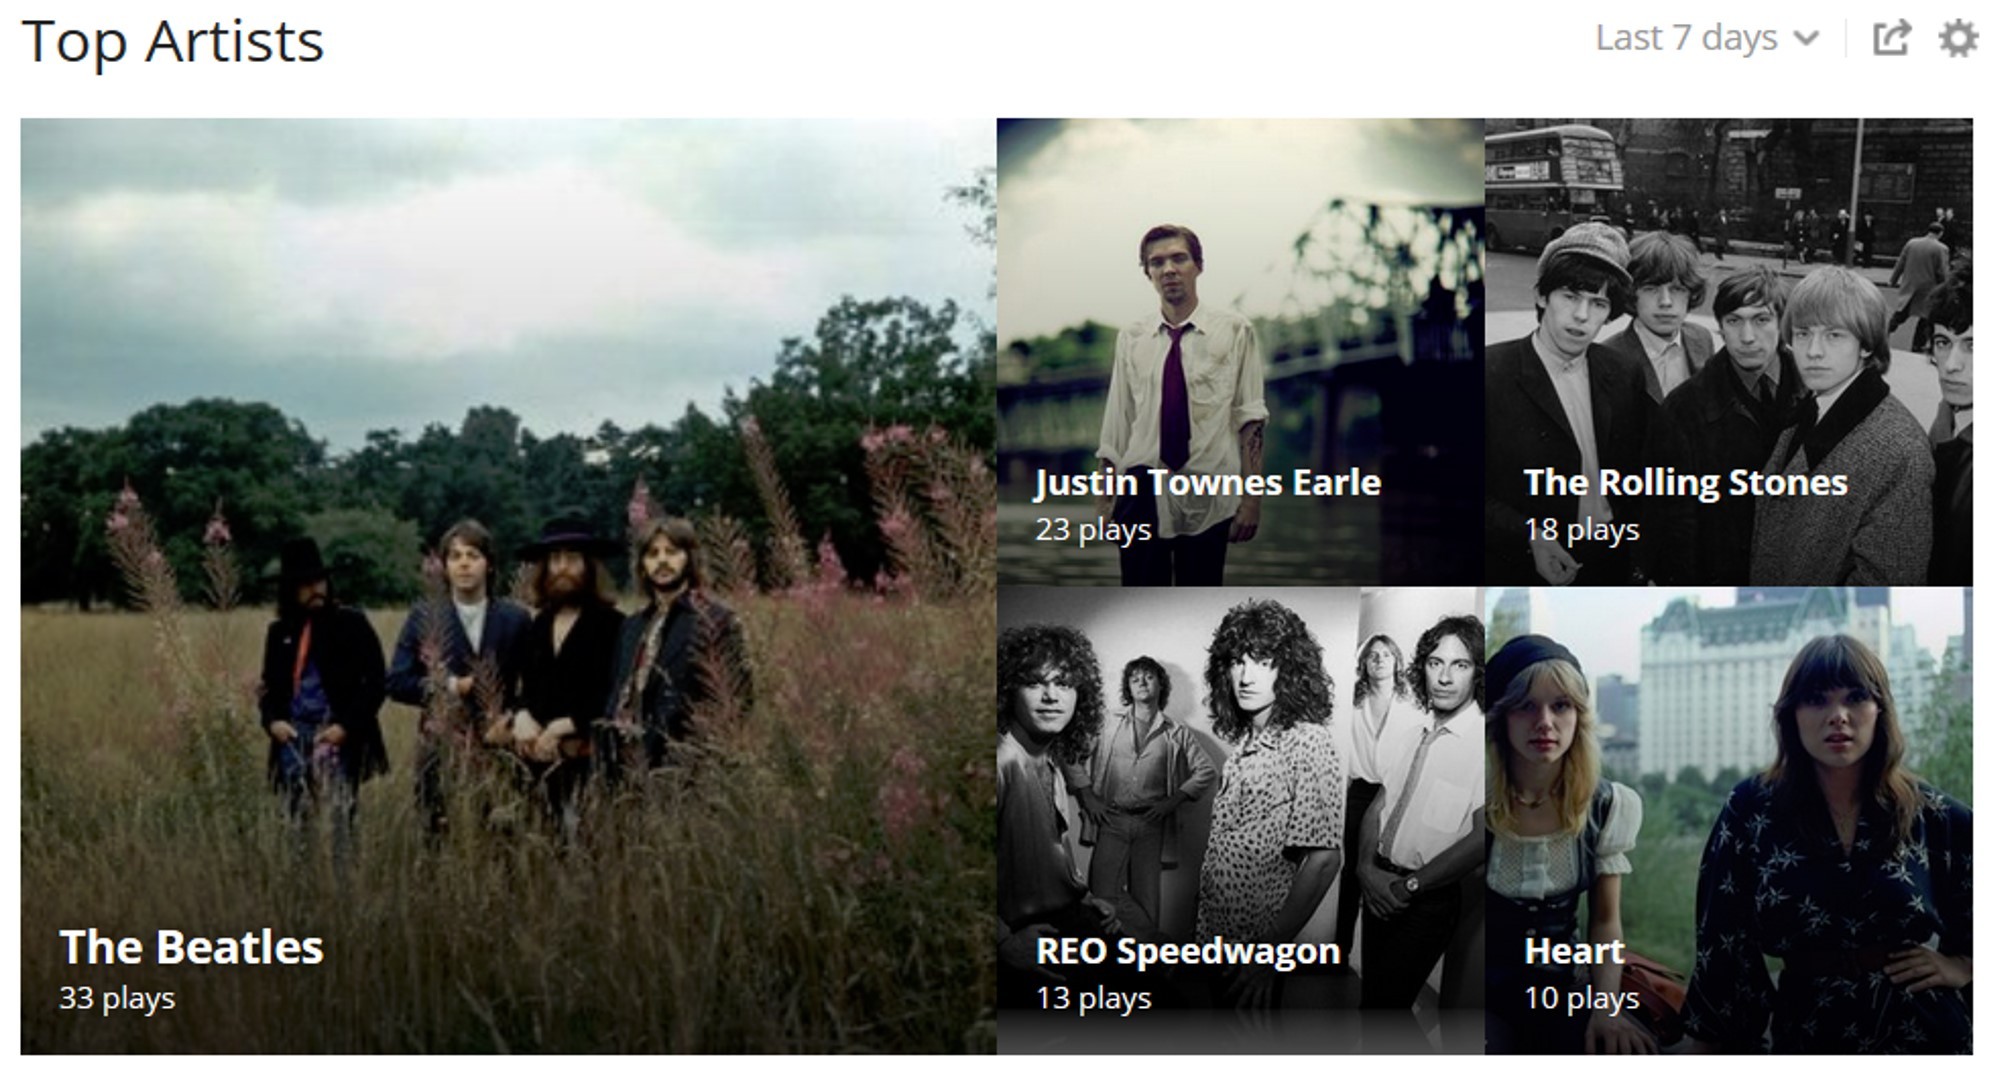The height and width of the screenshot is (1080, 2008).
Task: Click the Justin Townes Earle name link
Action: (1207, 483)
